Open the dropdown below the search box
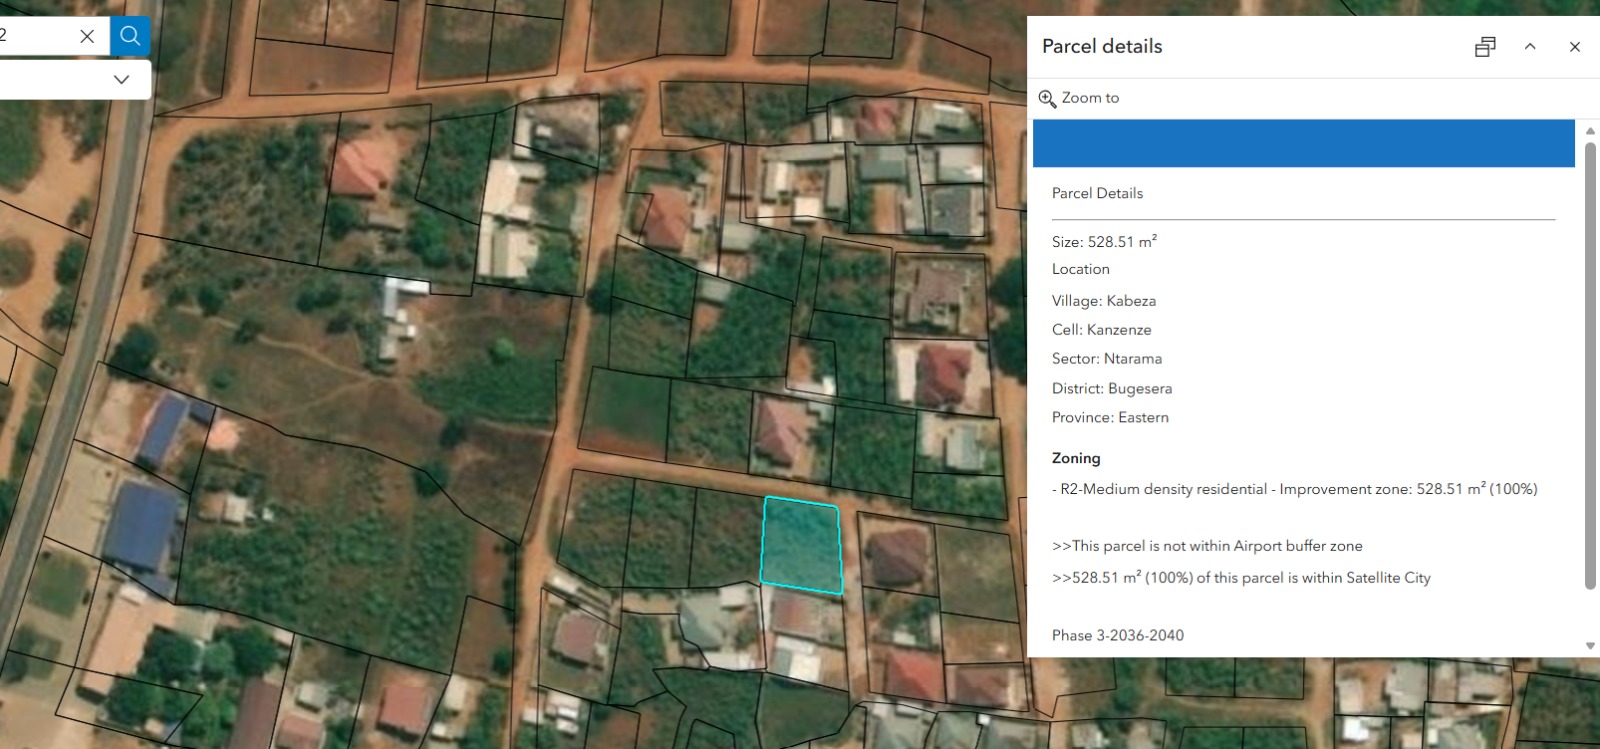Screen dimensions: 1600x749 coord(121,79)
